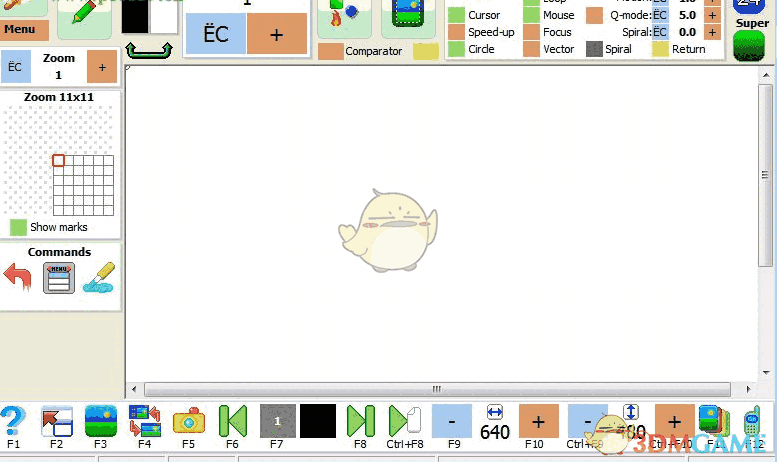Toggle the grey Spiral option
Image resolution: width=777 pixels, height=462 pixels.
click(x=594, y=49)
